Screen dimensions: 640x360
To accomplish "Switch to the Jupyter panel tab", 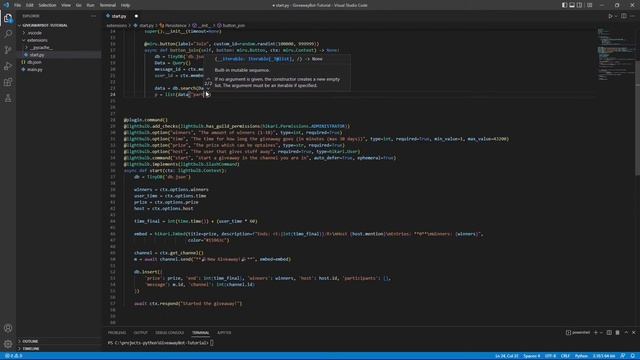I will tap(224, 333).
